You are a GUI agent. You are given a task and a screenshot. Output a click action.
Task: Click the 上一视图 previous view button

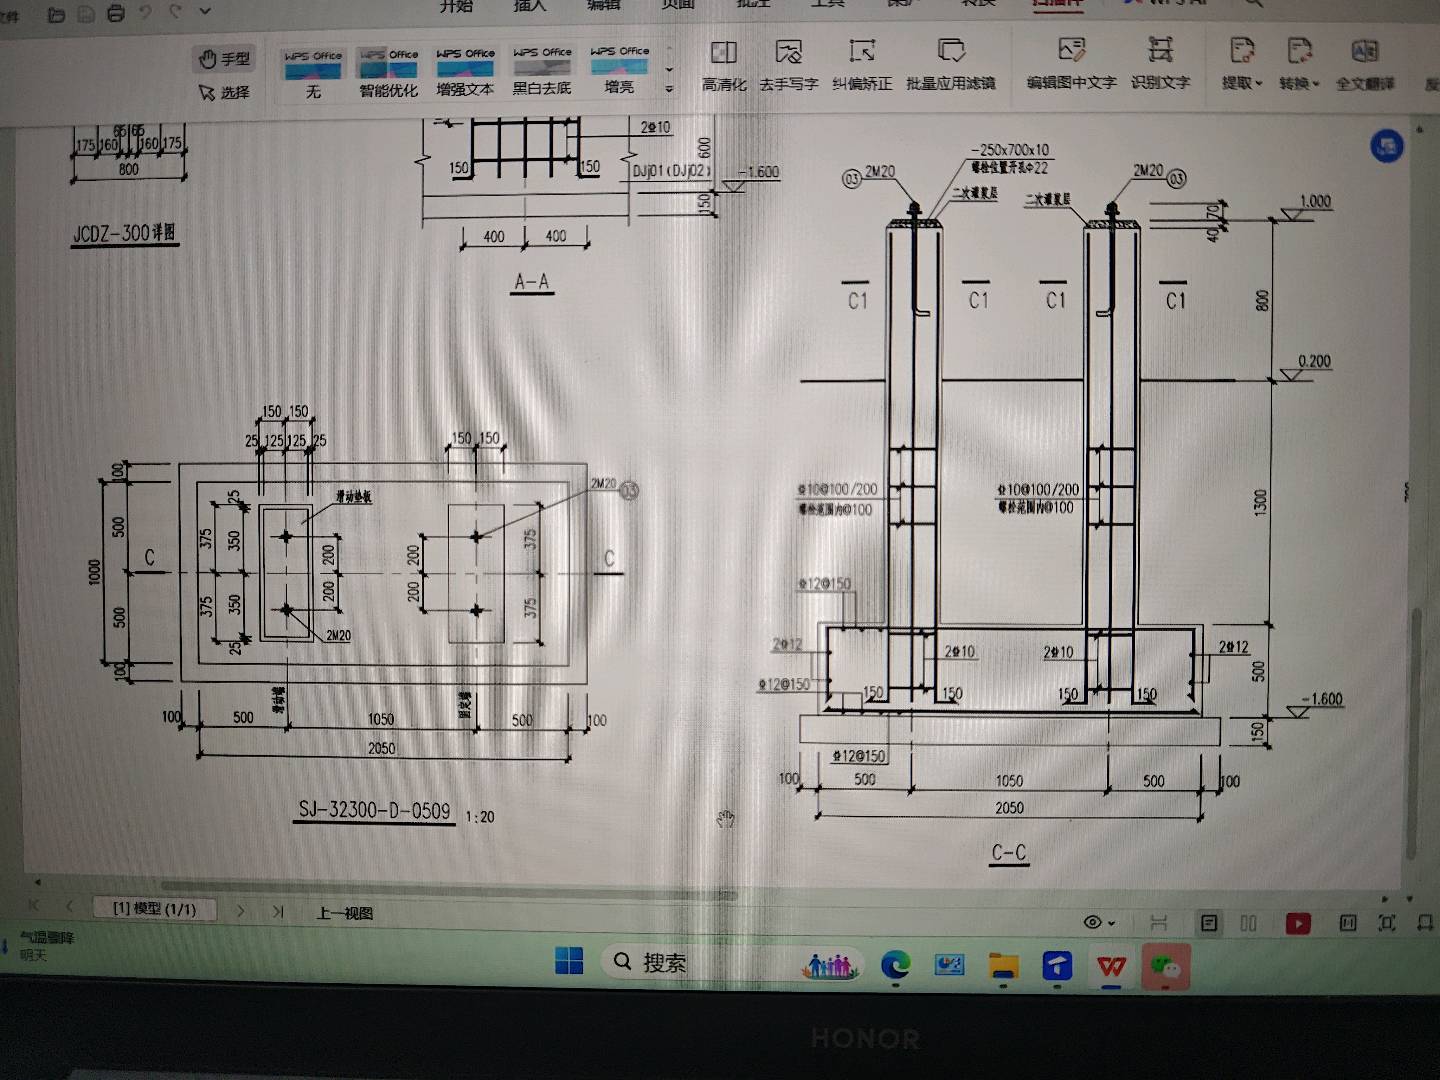[x=345, y=913]
